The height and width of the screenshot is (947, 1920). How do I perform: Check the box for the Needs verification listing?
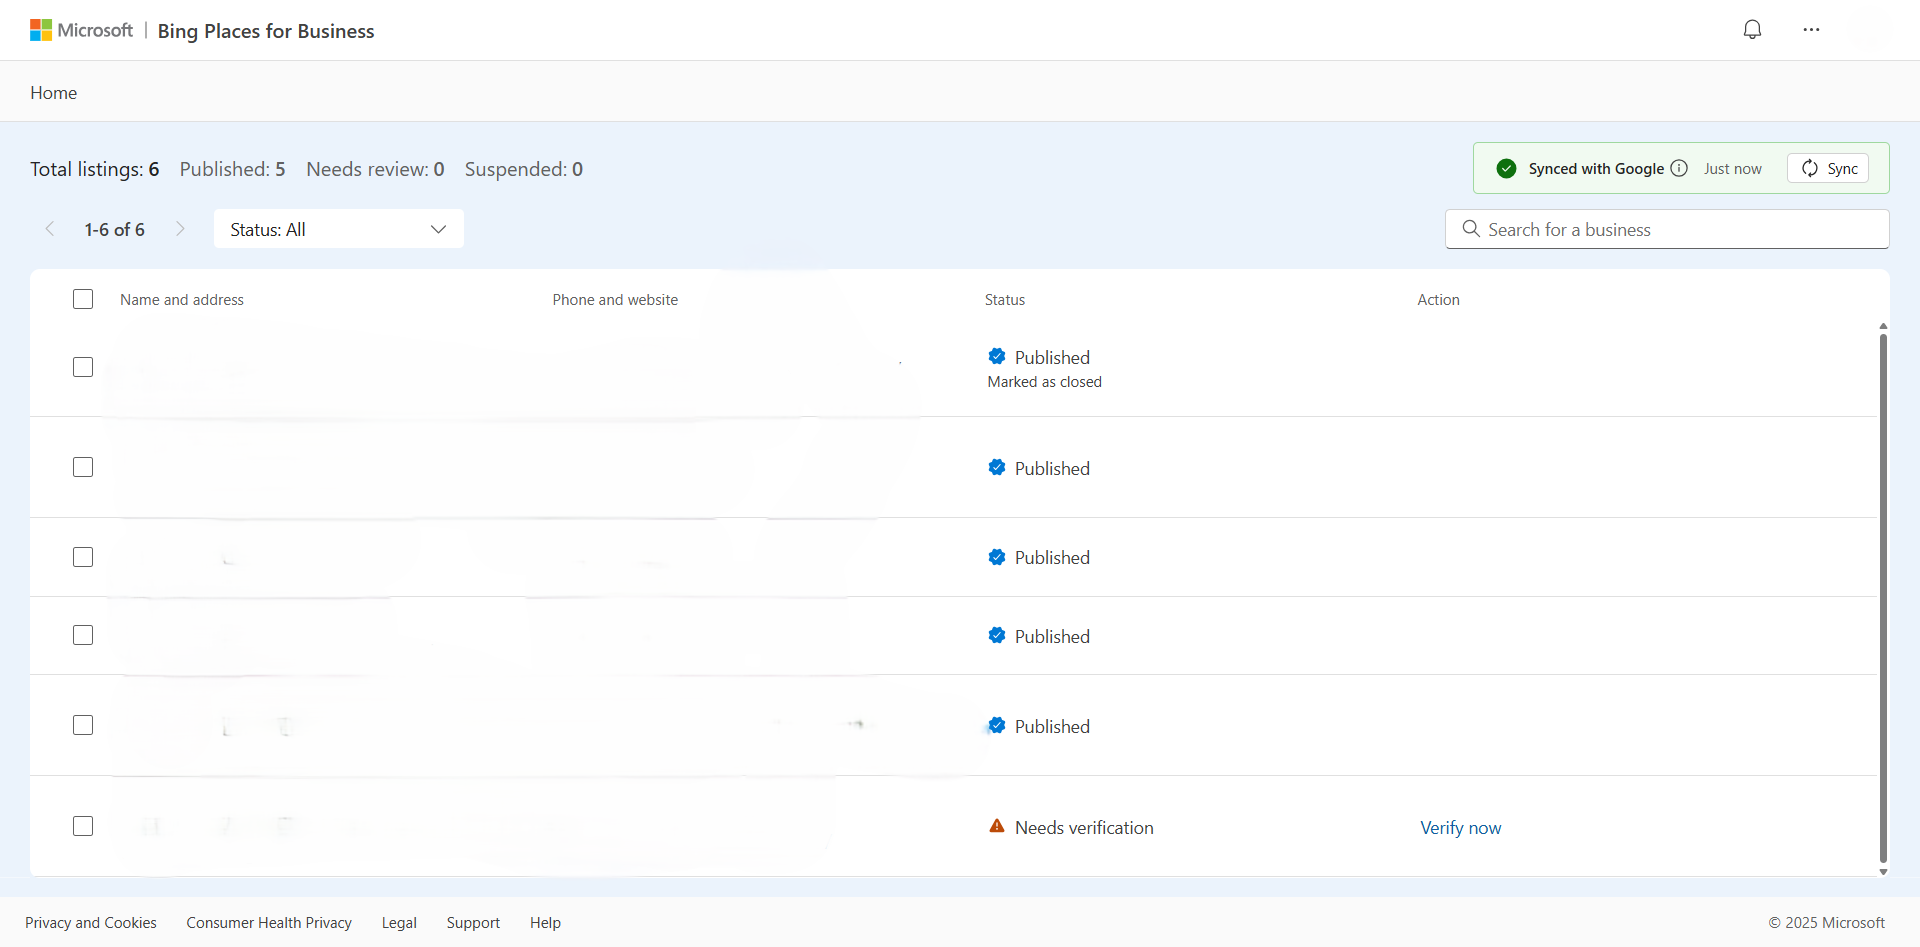tap(83, 826)
